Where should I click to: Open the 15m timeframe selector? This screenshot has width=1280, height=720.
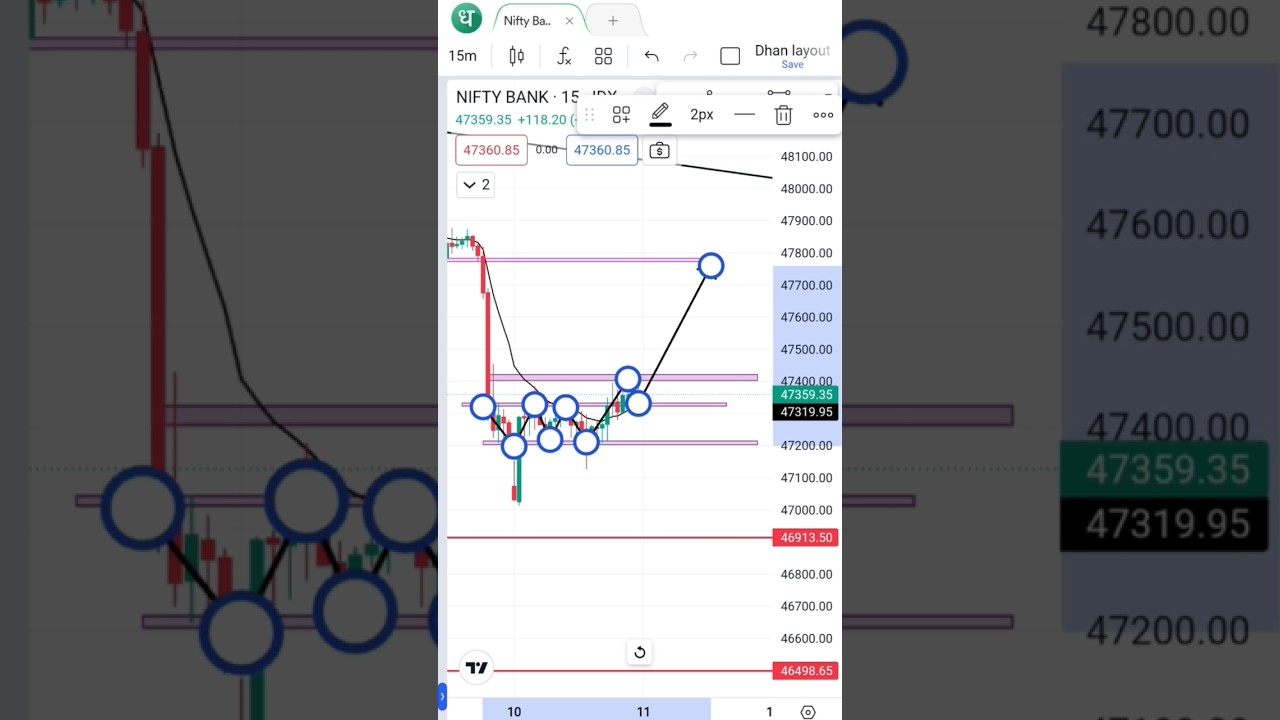pos(462,56)
